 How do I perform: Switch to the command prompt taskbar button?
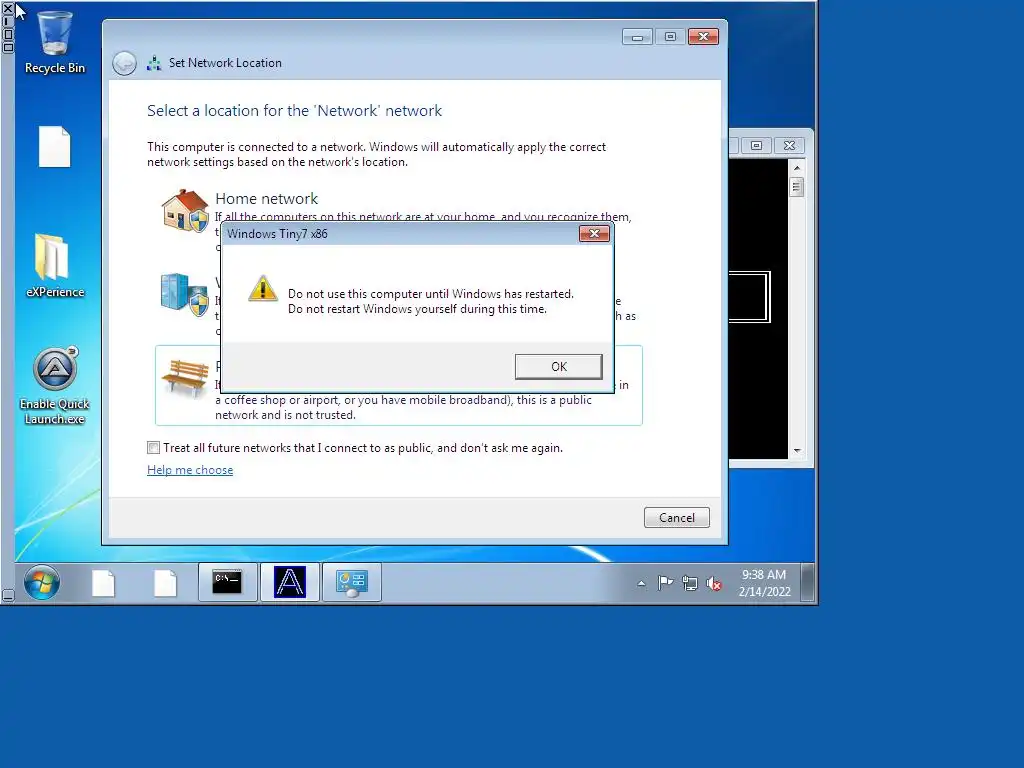(x=227, y=582)
